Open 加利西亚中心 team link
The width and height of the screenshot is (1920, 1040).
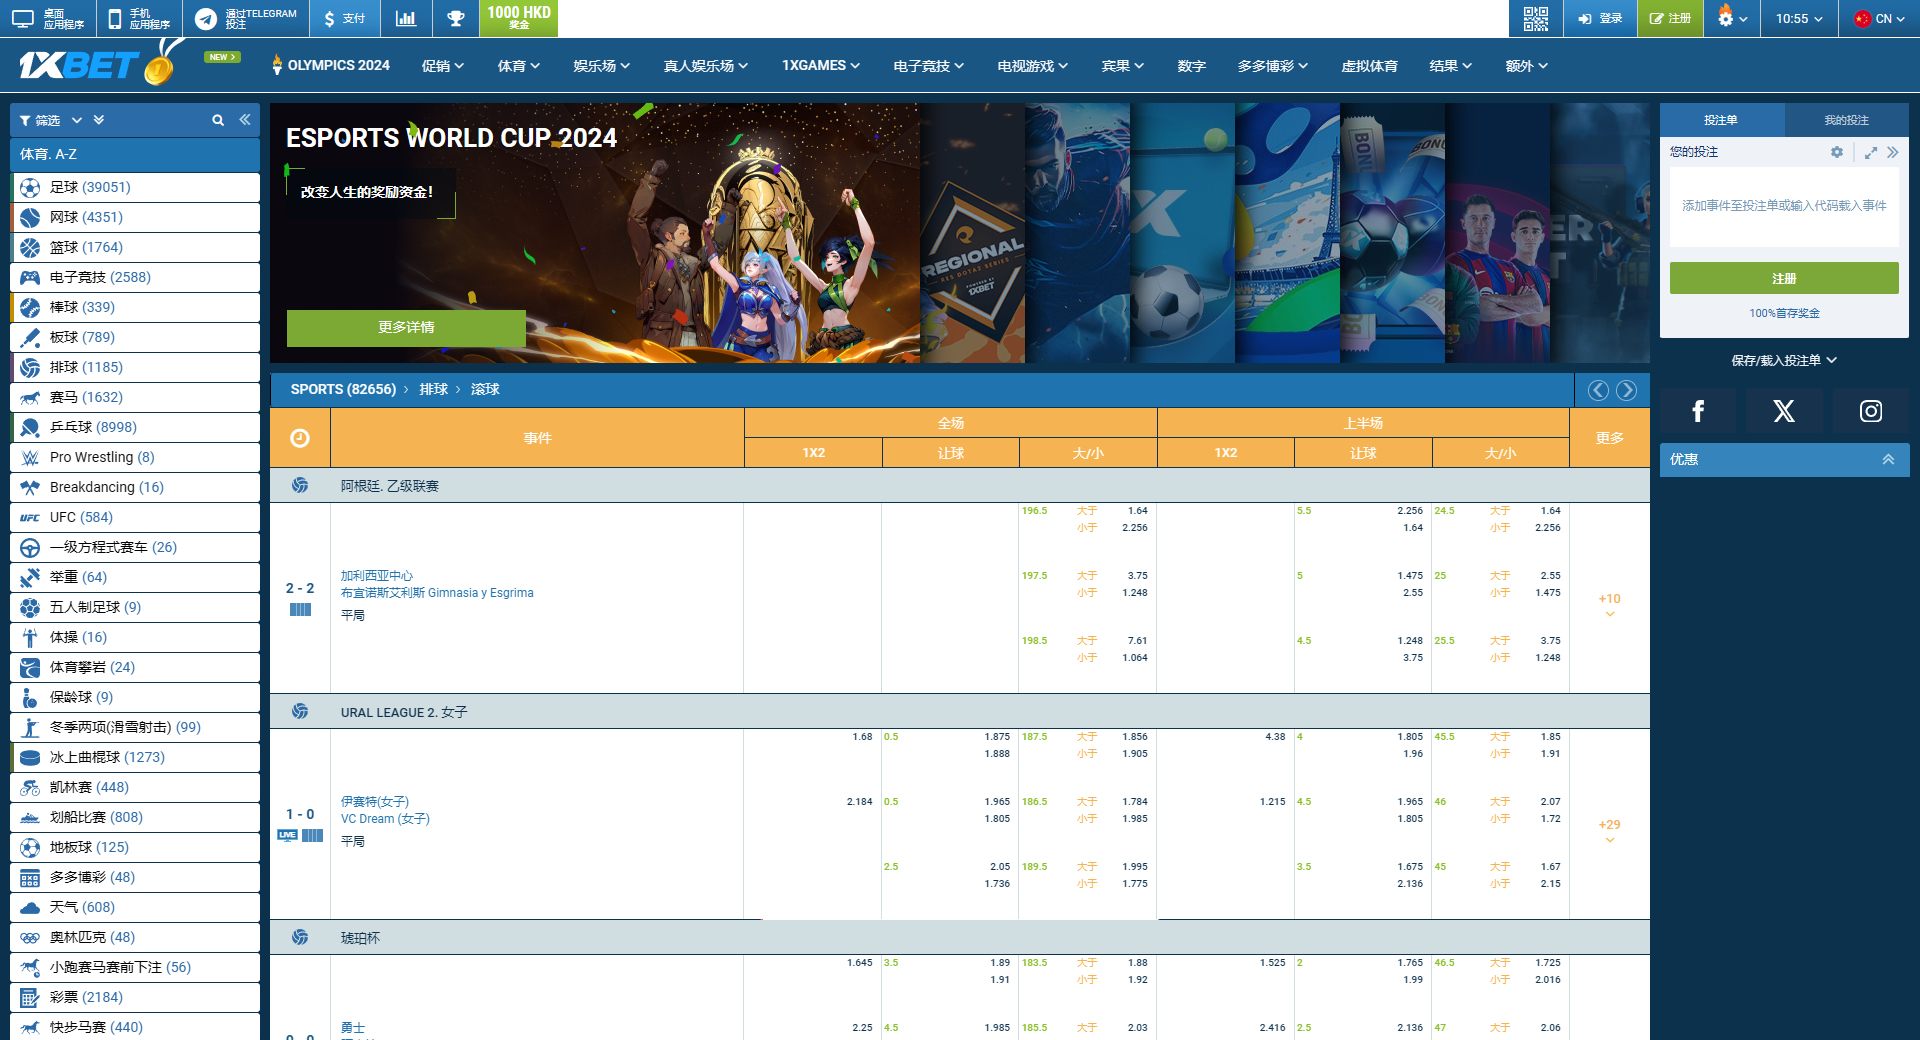pos(376,576)
